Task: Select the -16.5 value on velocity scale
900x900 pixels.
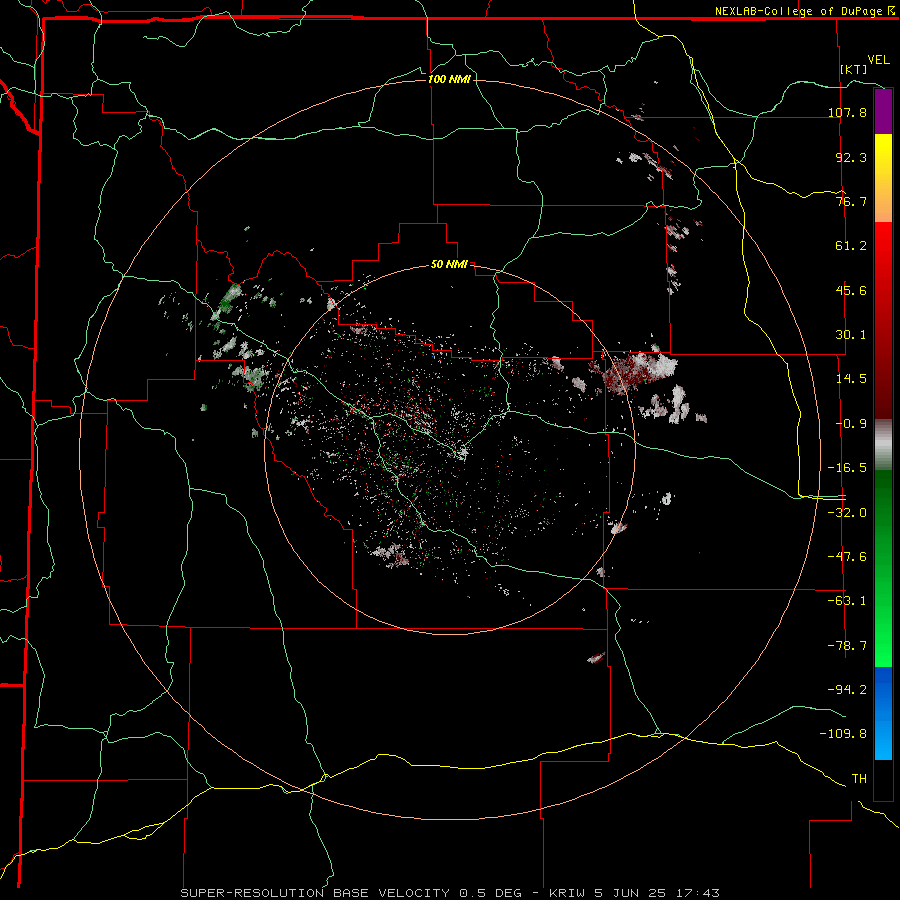Action: (x=847, y=468)
